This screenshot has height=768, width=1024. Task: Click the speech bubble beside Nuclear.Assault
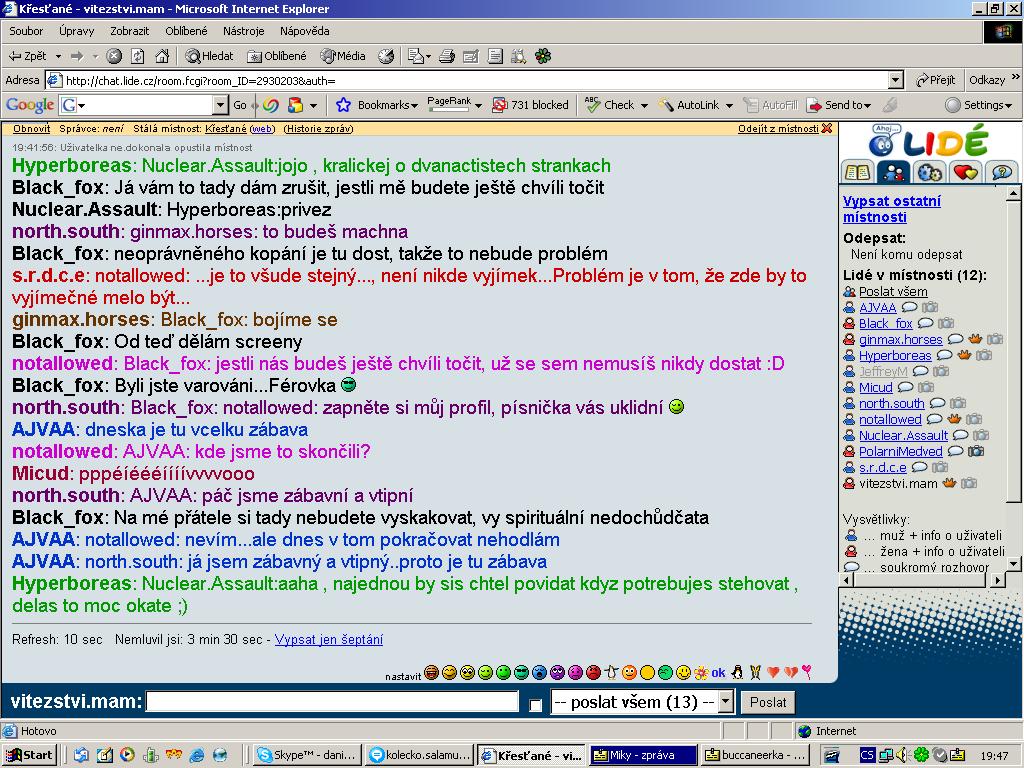point(960,436)
